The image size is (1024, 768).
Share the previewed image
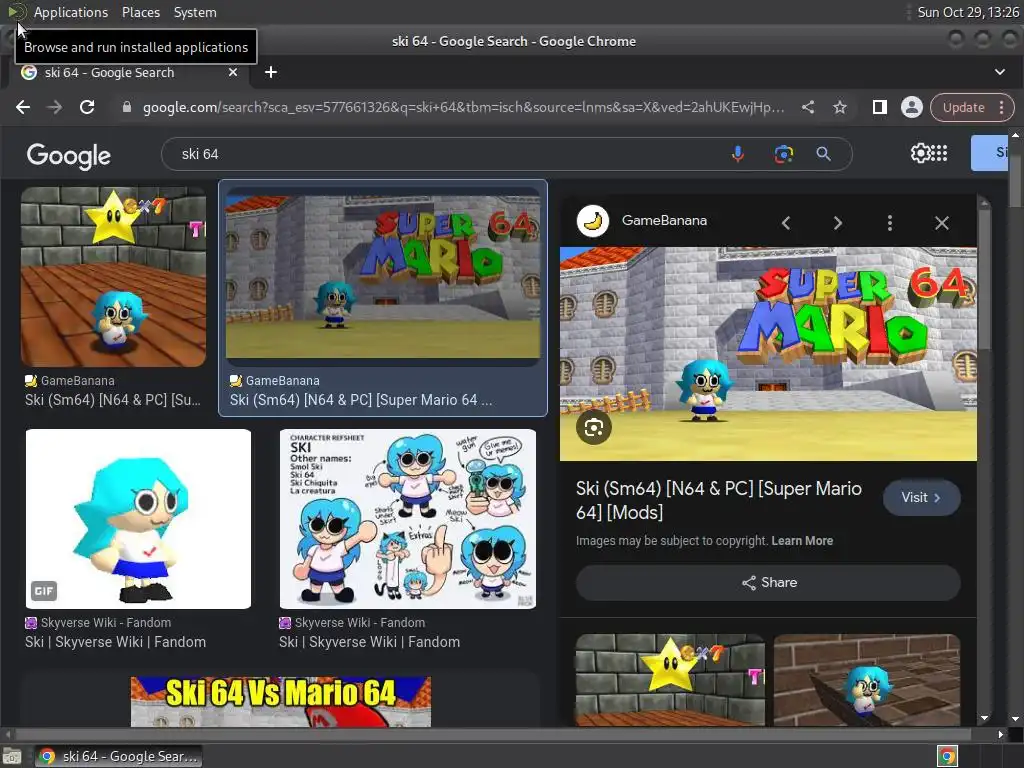(768, 583)
